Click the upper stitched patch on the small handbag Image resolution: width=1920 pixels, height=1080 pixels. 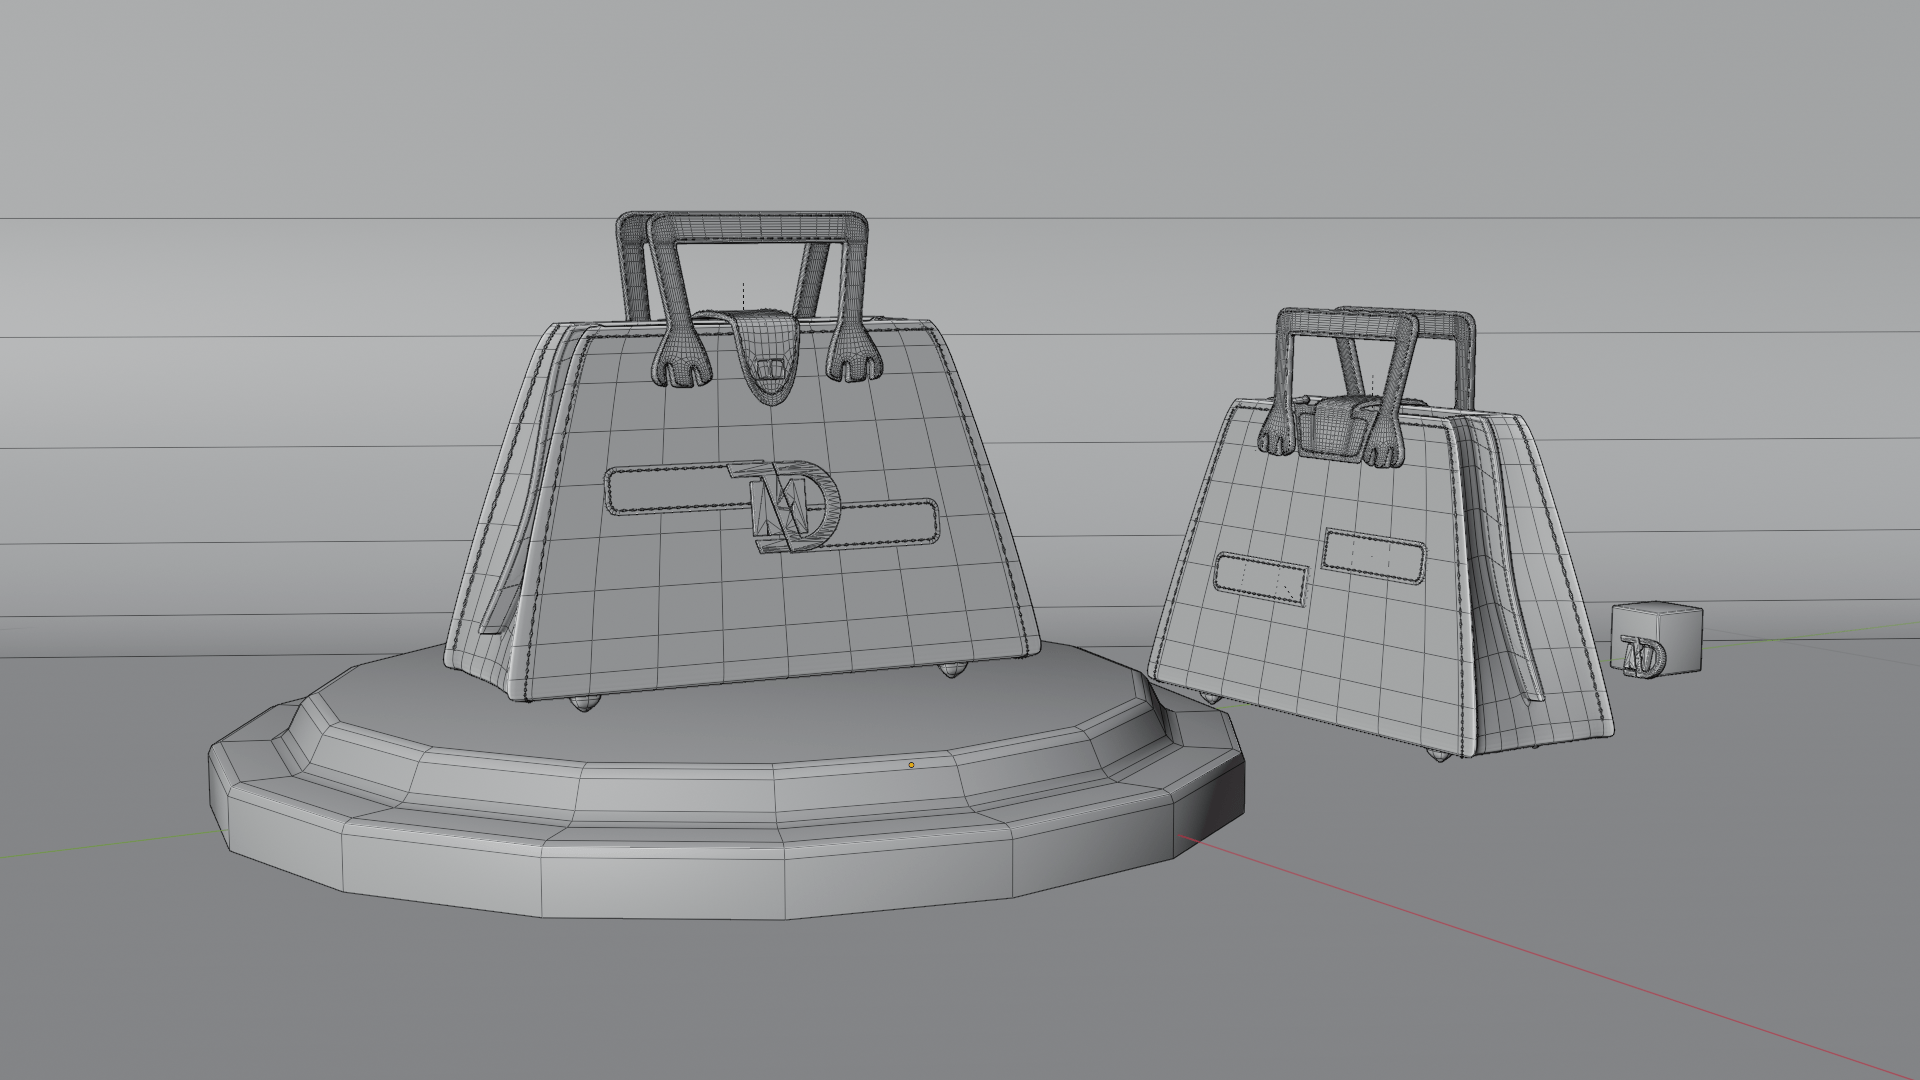1375,555
